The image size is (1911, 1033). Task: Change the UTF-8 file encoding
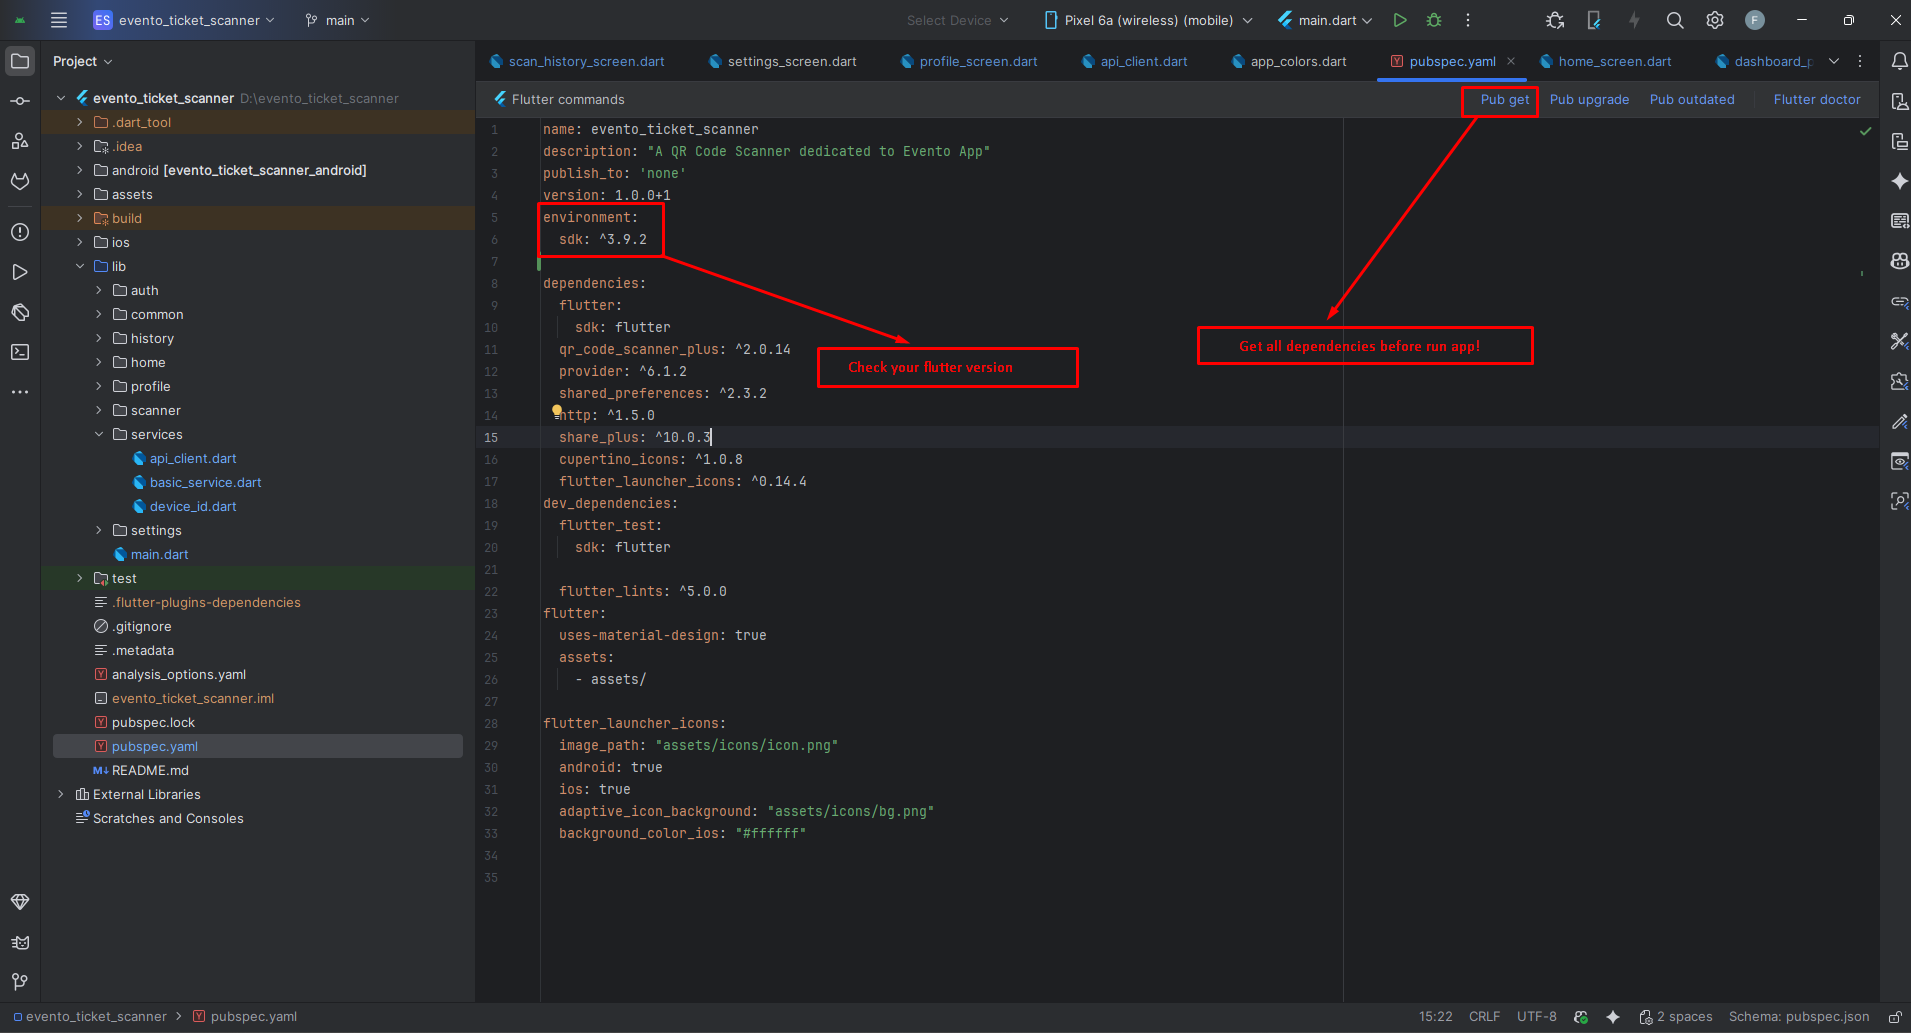(1536, 1016)
